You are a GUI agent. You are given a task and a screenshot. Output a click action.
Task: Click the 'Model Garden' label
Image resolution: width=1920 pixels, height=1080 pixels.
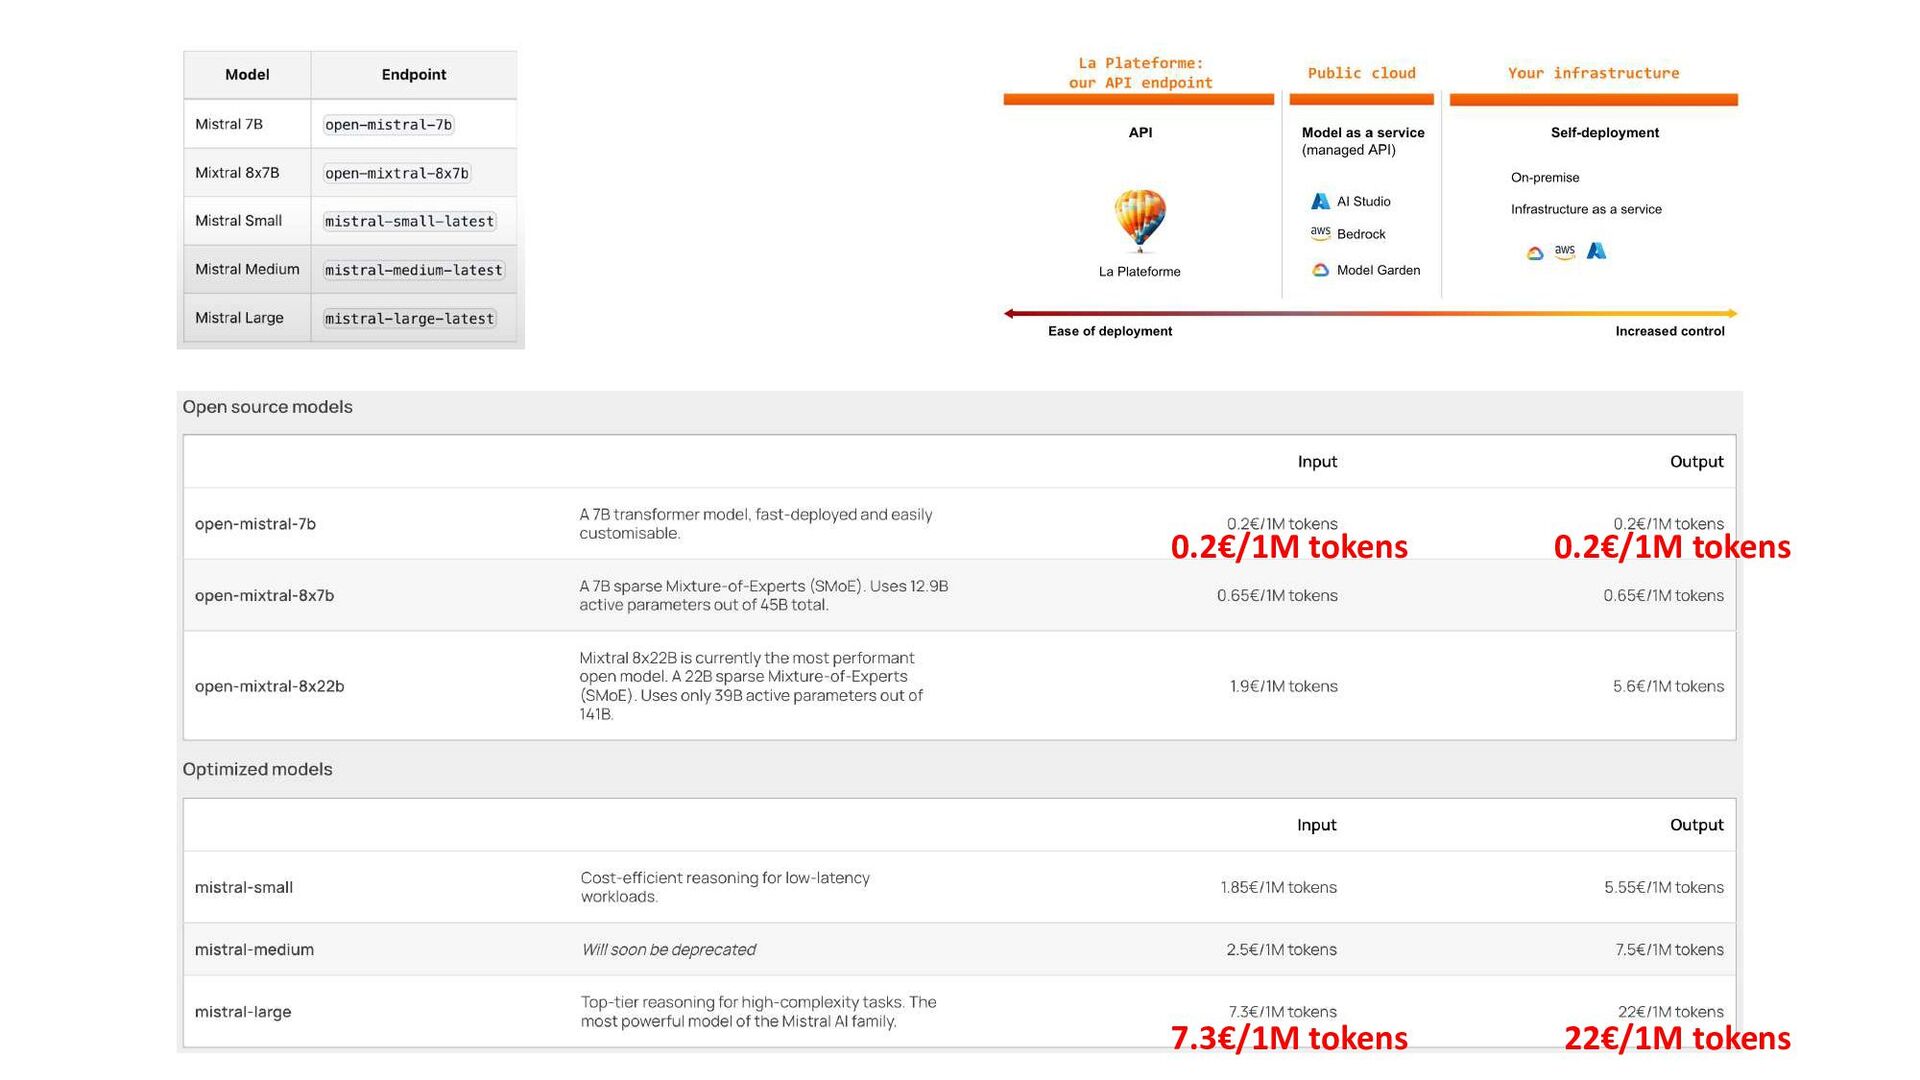[x=1378, y=270]
